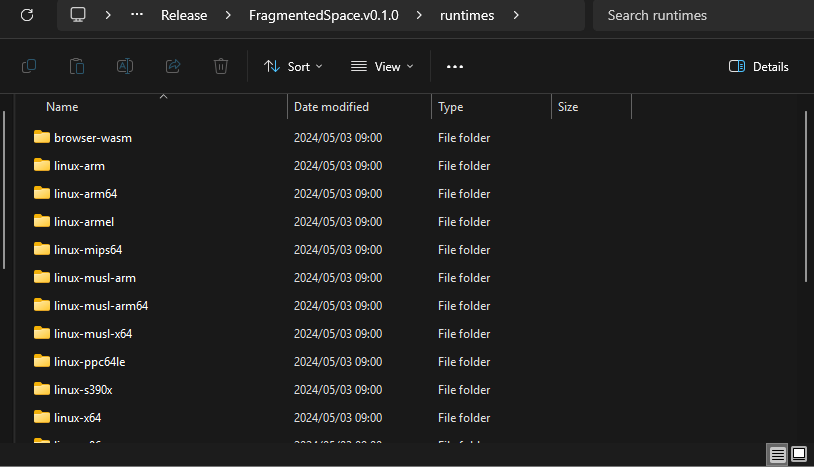Click the This PC monitor icon
The width and height of the screenshot is (814, 467).
pyautogui.click(x=78, y=16)
